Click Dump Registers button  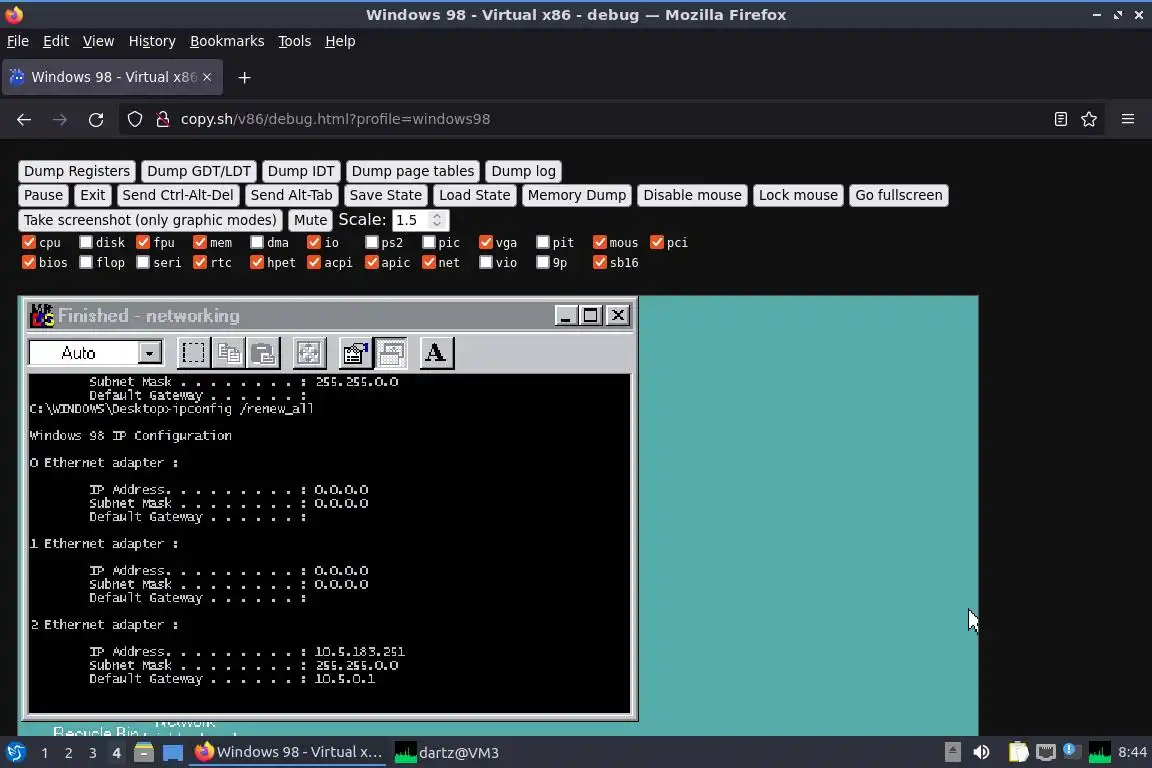tap(77, 171)
